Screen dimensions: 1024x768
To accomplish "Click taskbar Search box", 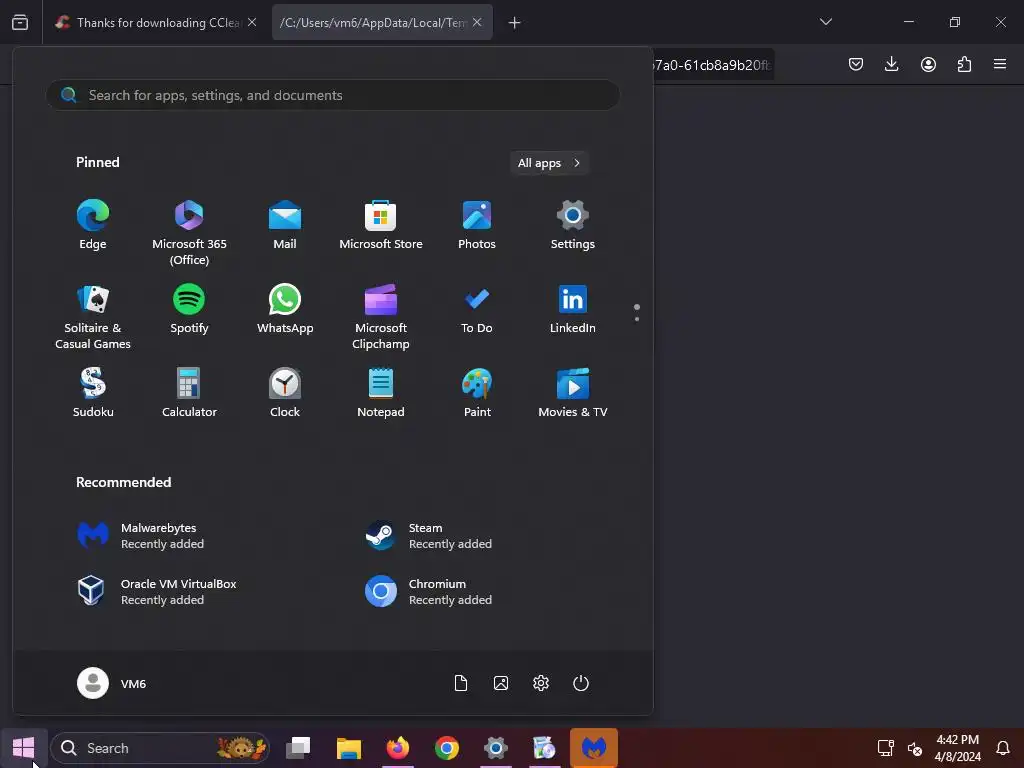I will [x=160, y=748].
